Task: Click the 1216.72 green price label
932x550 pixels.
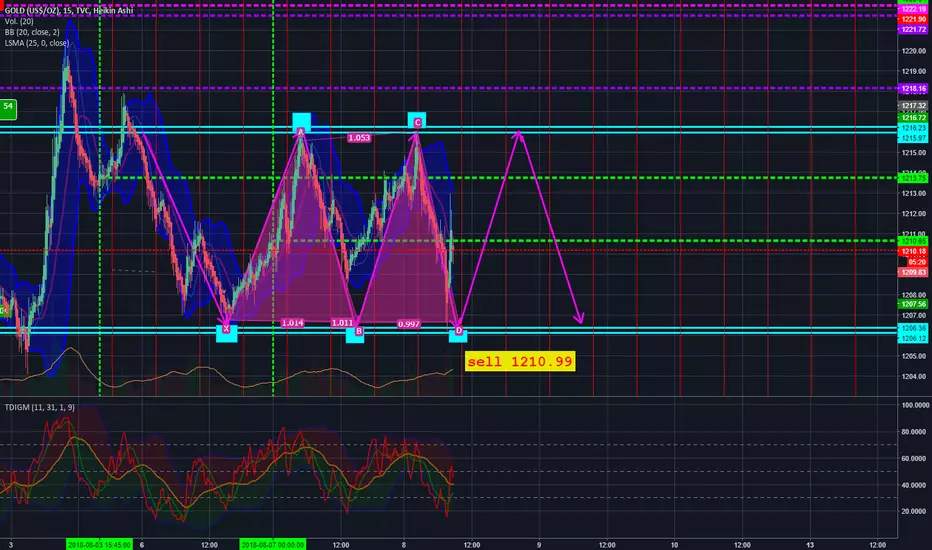Action: [913, 118]
